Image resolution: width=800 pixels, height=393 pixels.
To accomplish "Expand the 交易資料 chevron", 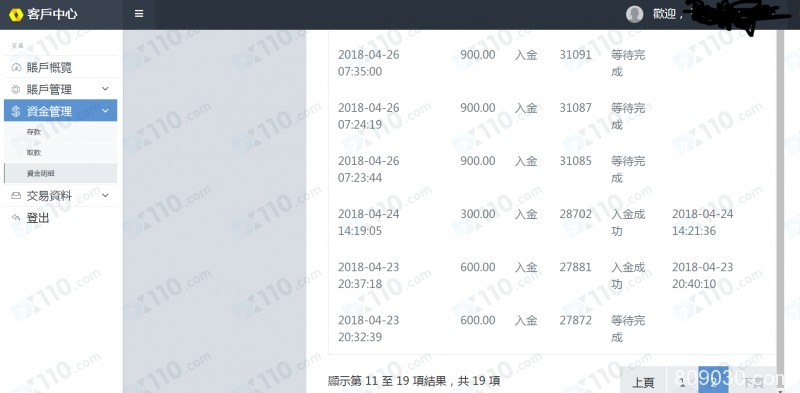I will tap(105, 195).
